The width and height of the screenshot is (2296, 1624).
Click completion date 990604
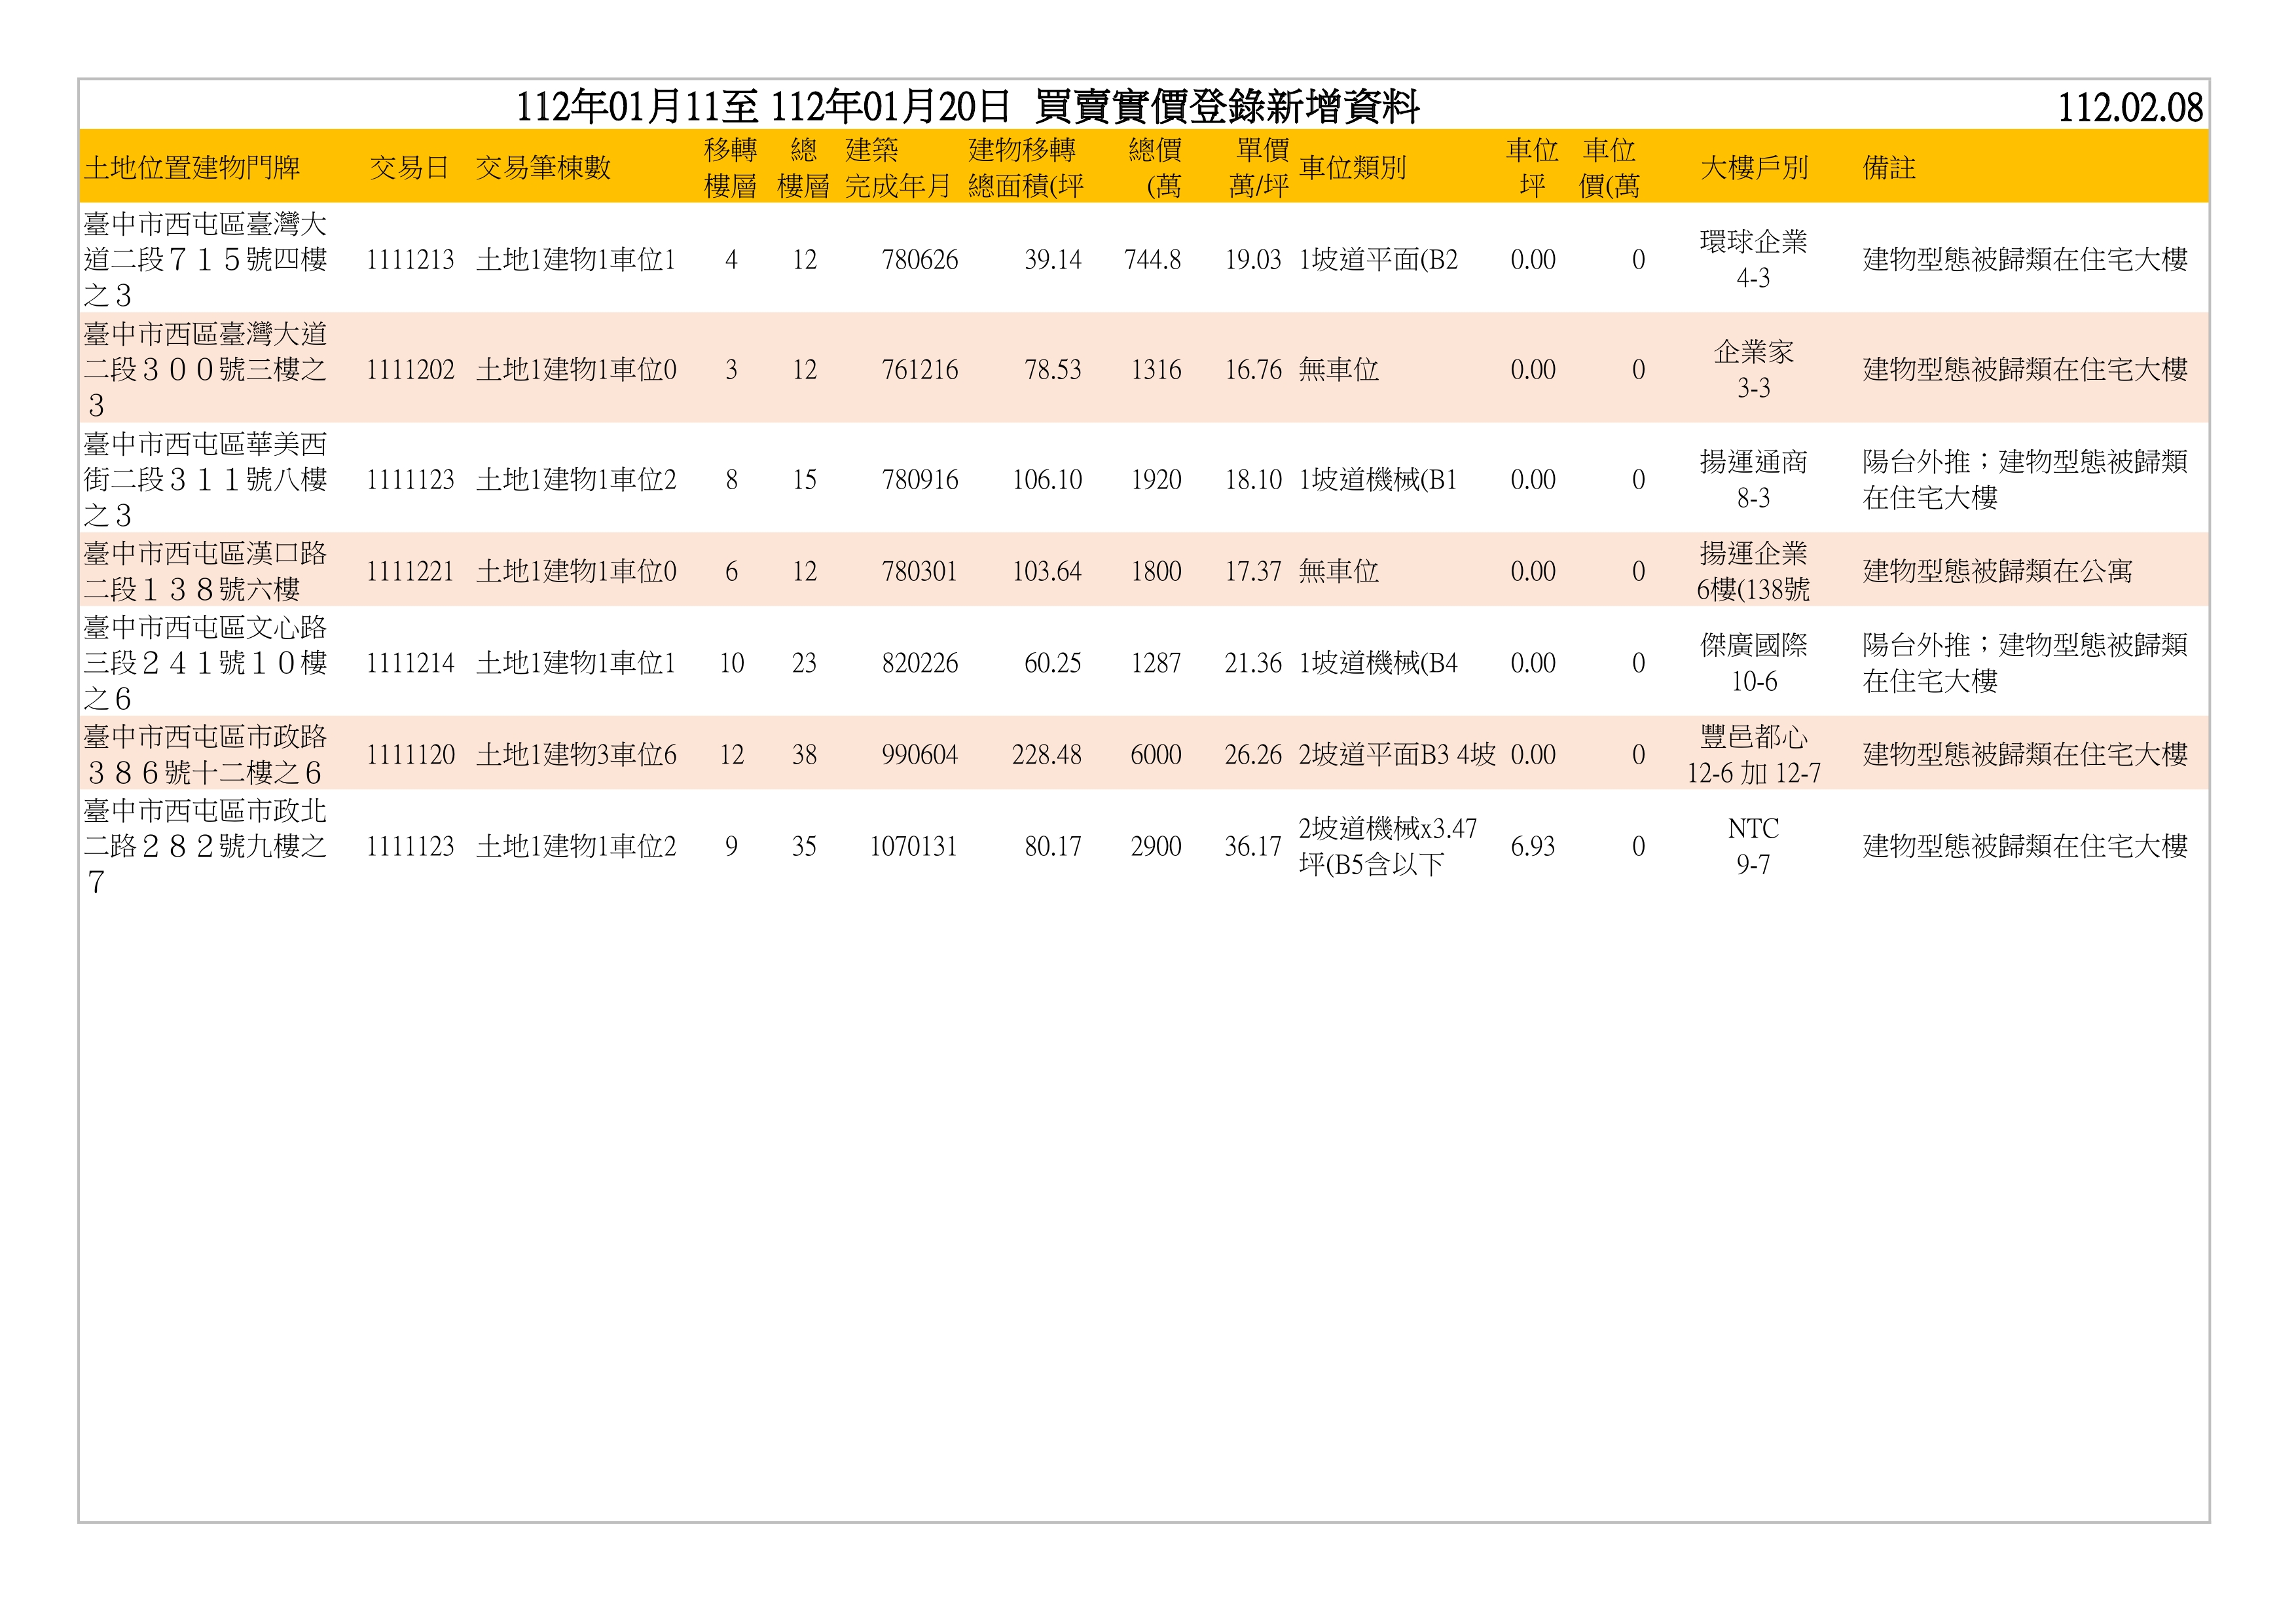919,755
